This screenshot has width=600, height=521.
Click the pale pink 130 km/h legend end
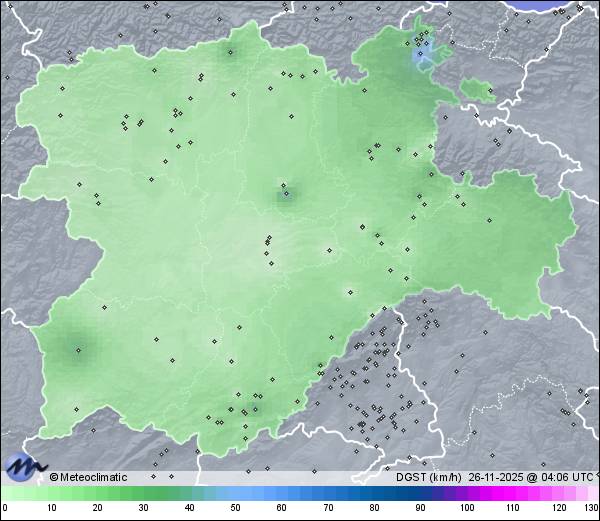594,494
